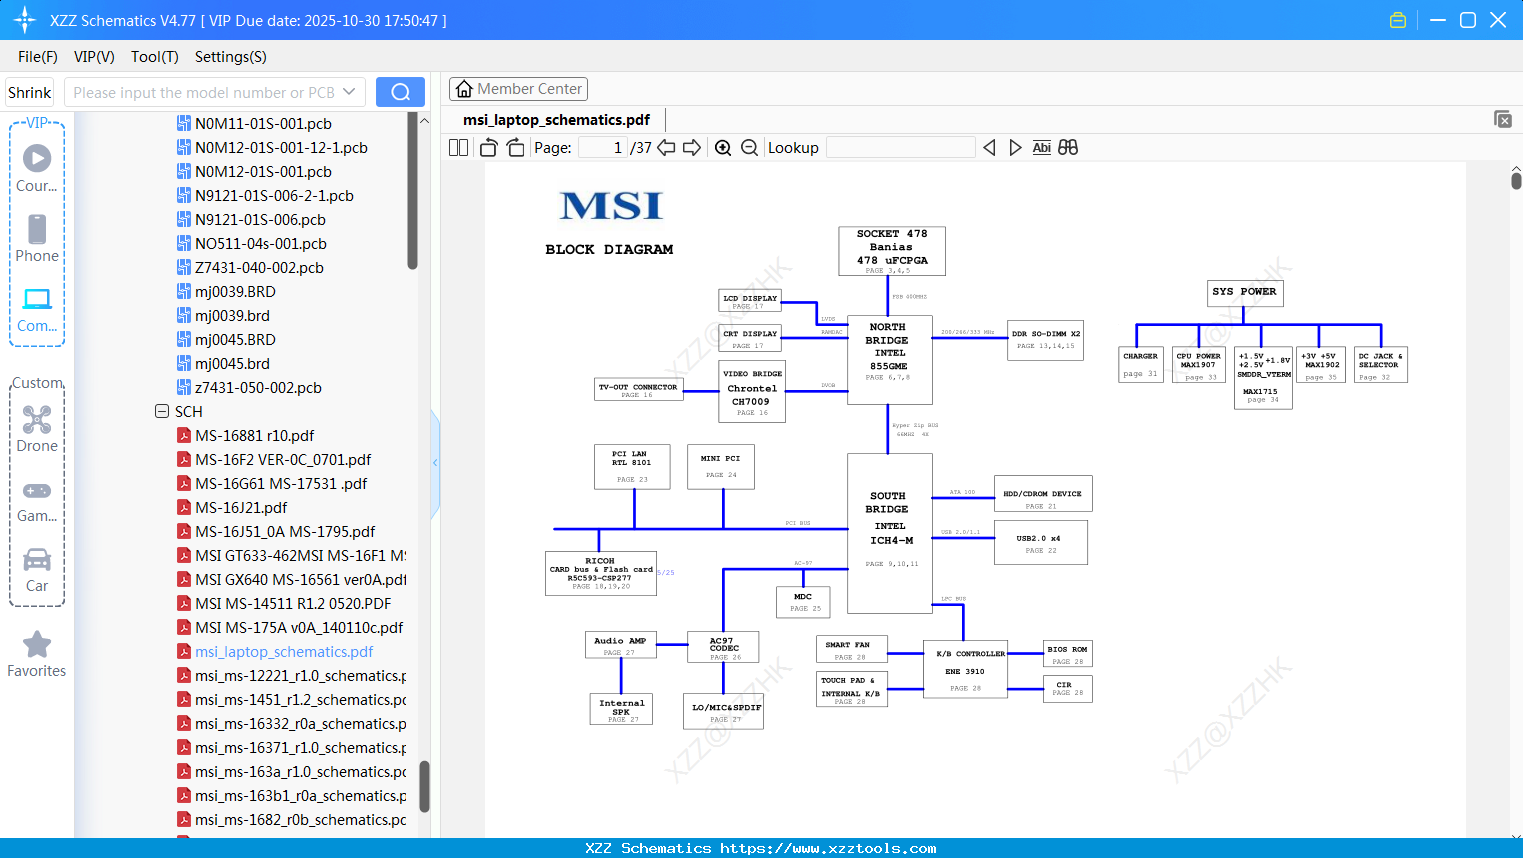Toggle two-page layout view icon
The image size is (1523, 858).
(x=458, y=148)
